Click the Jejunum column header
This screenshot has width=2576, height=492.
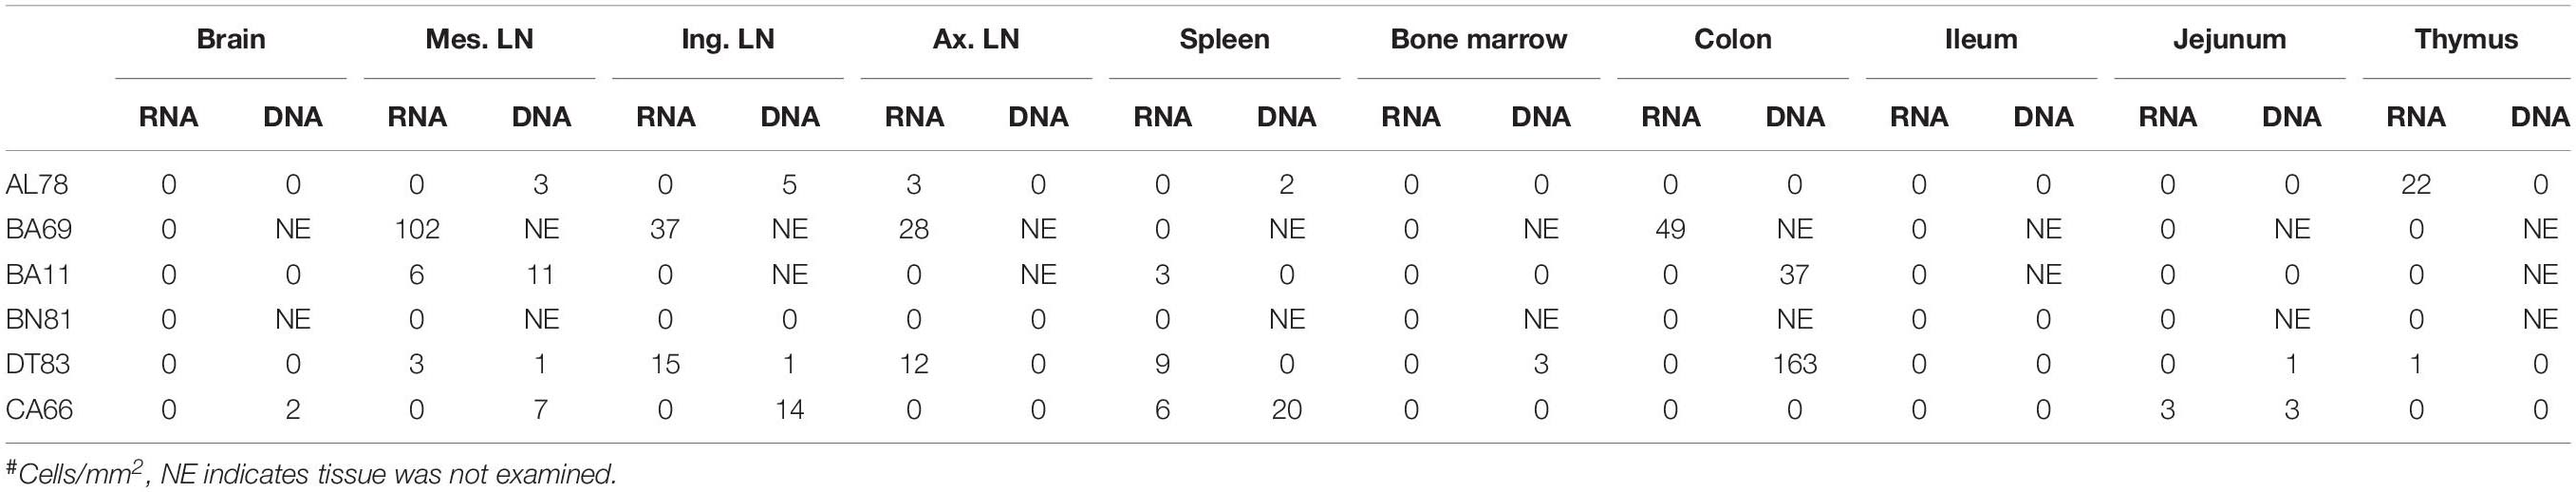[x=2229, y=39]
